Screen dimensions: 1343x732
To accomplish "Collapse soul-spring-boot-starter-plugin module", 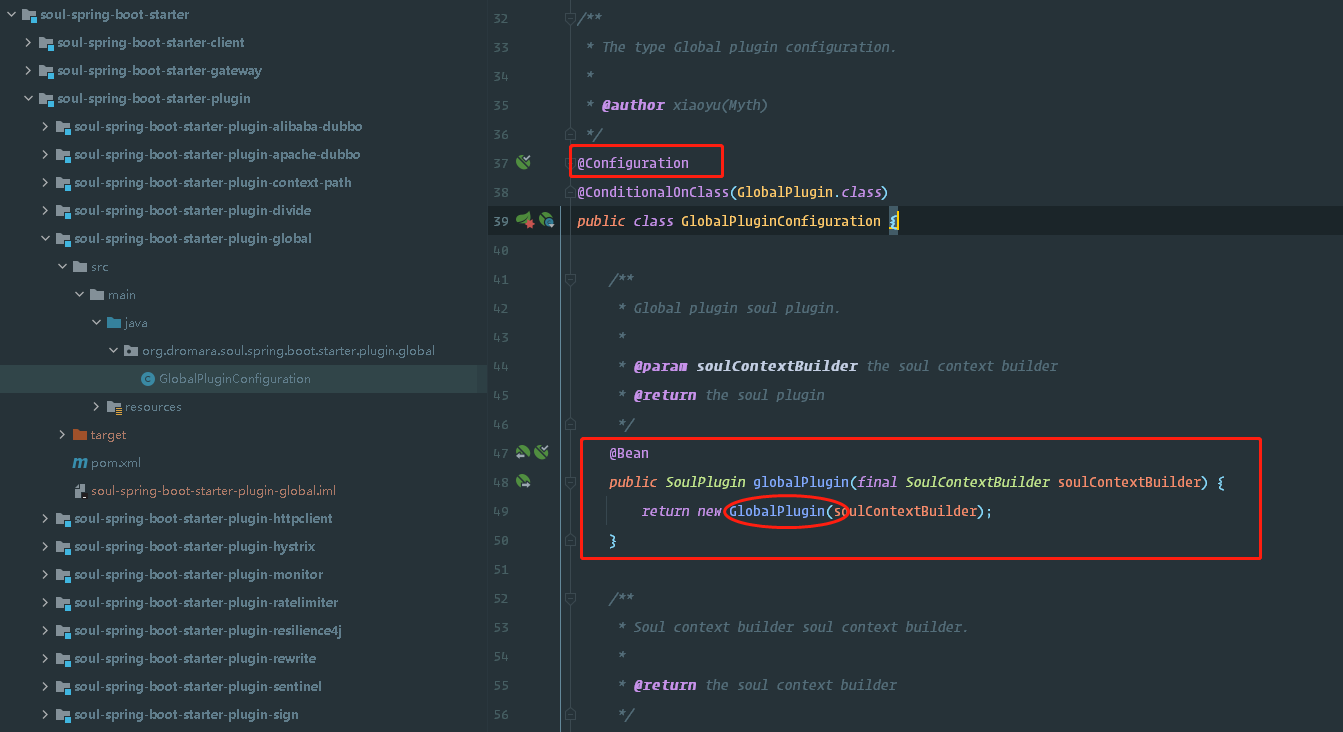I will click(x=28, y=99).
